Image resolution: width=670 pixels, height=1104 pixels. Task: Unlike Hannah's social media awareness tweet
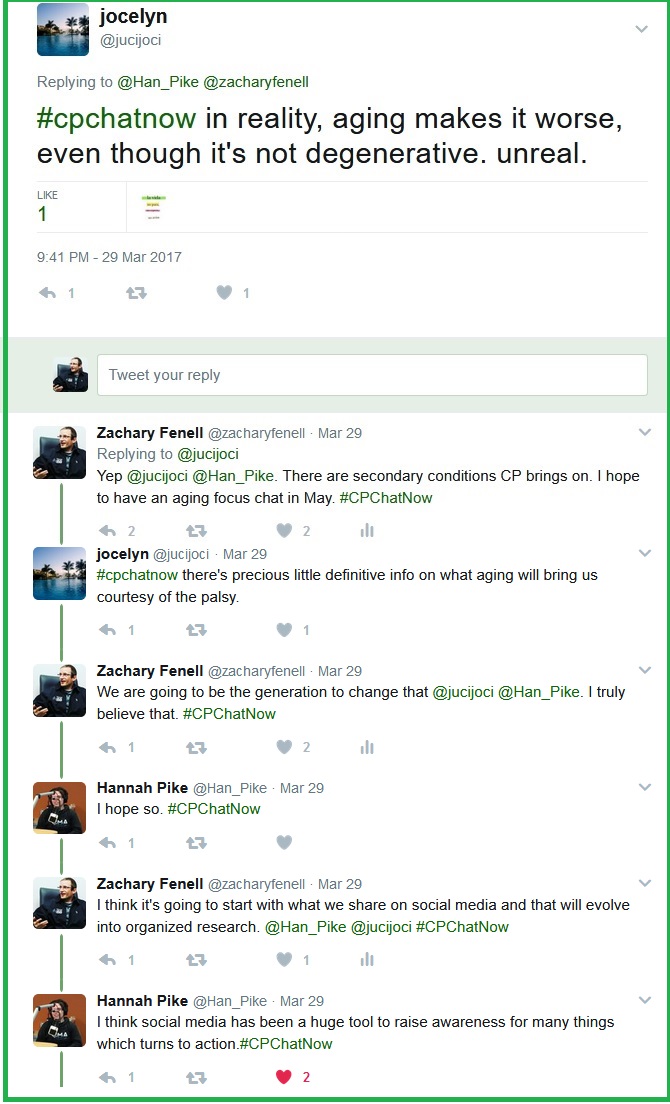tap(284, 1077)
